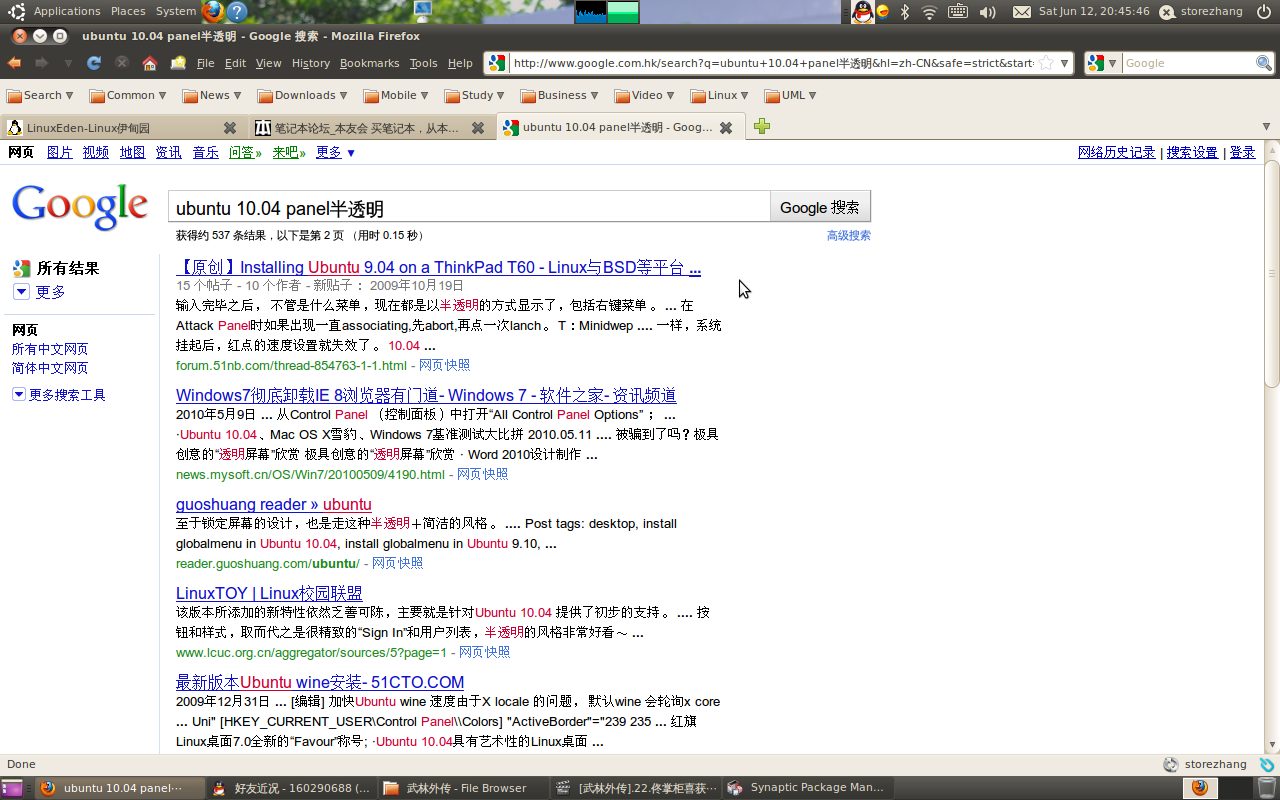
Task: Go to 图片 search
Action: pos(60,152)
